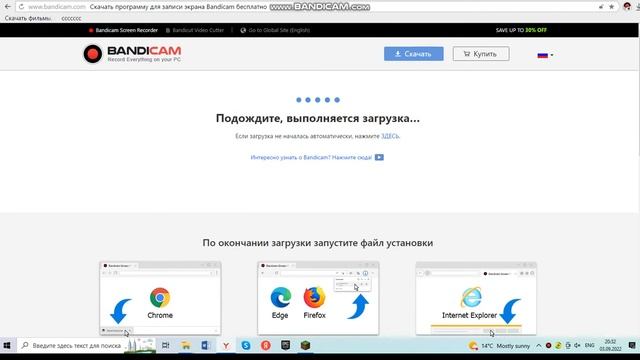Open File Explorer from the taskbar
Screen dimensions: 640x360
[186, 346]
